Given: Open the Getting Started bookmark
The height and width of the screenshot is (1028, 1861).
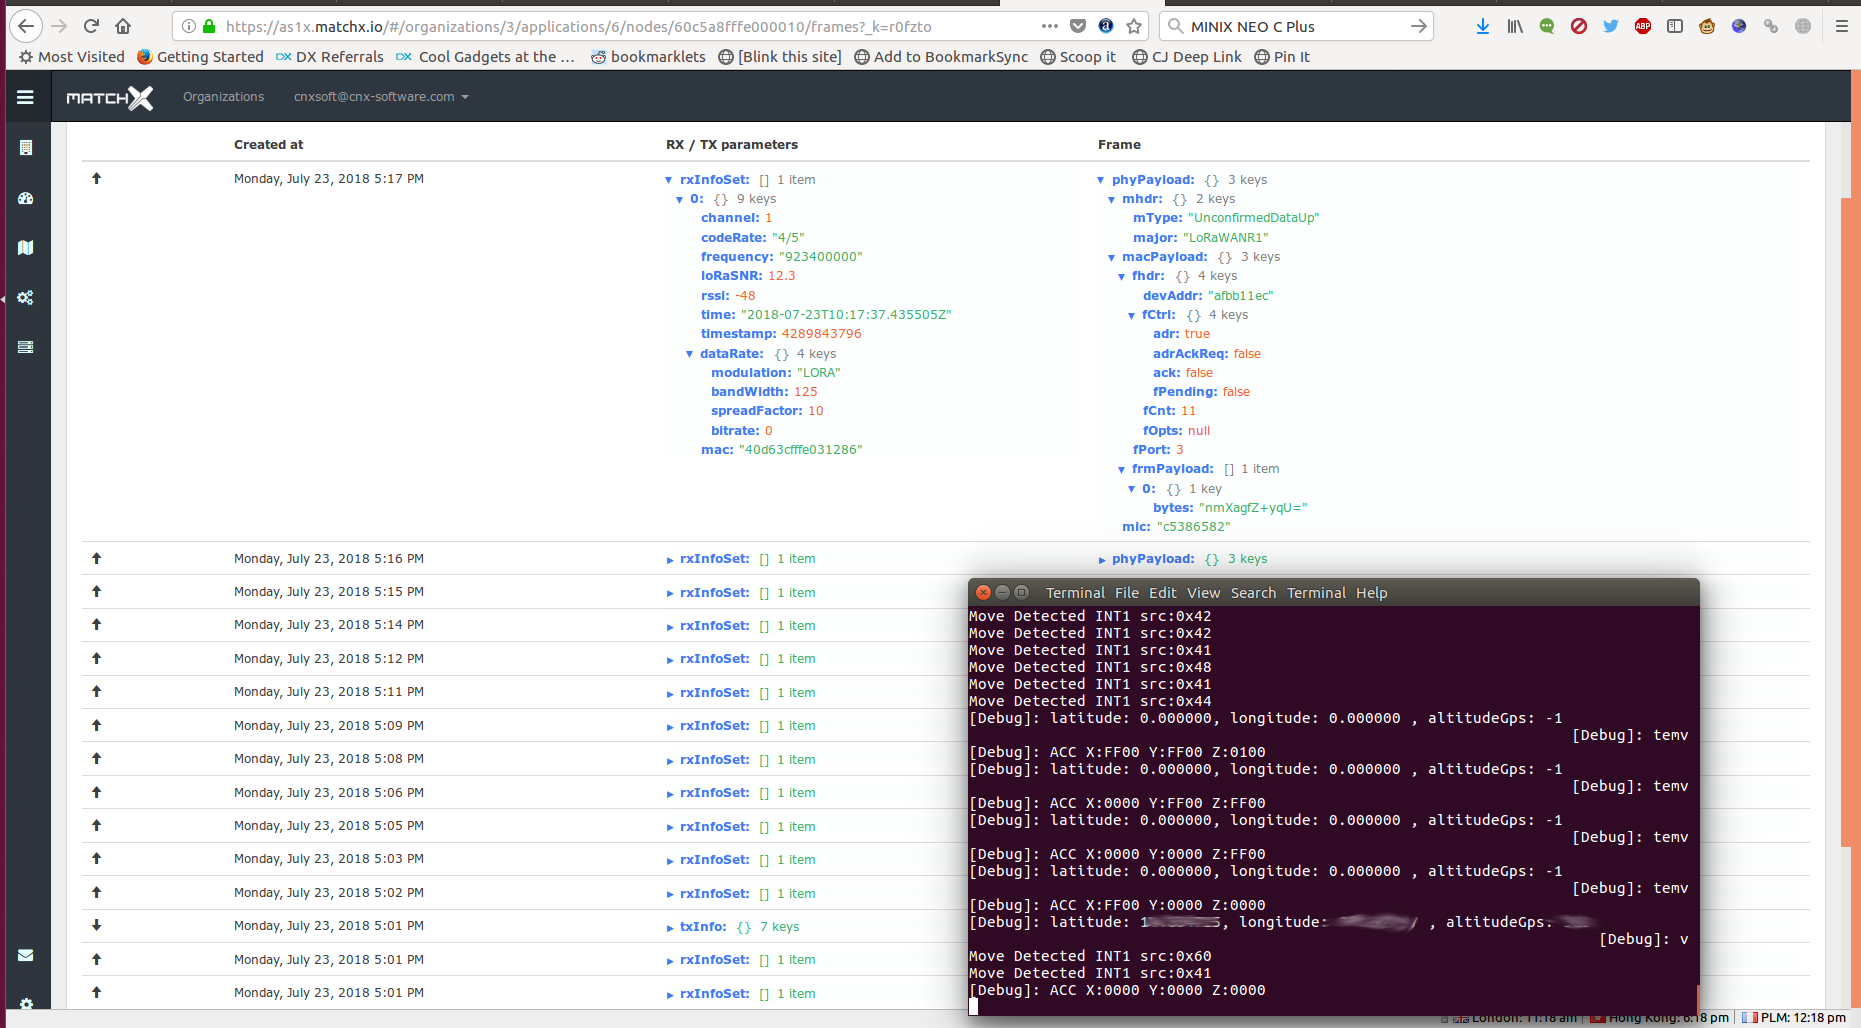Looking at the screenshot, I should [x=201, y=57].
